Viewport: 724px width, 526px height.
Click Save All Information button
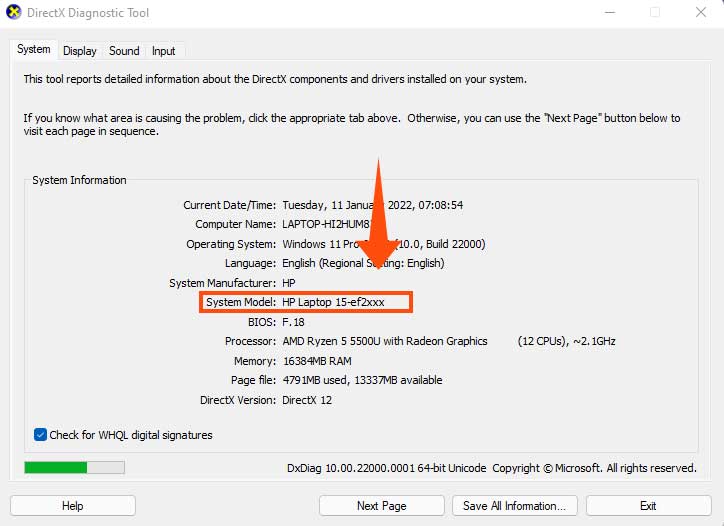point(514,506)
